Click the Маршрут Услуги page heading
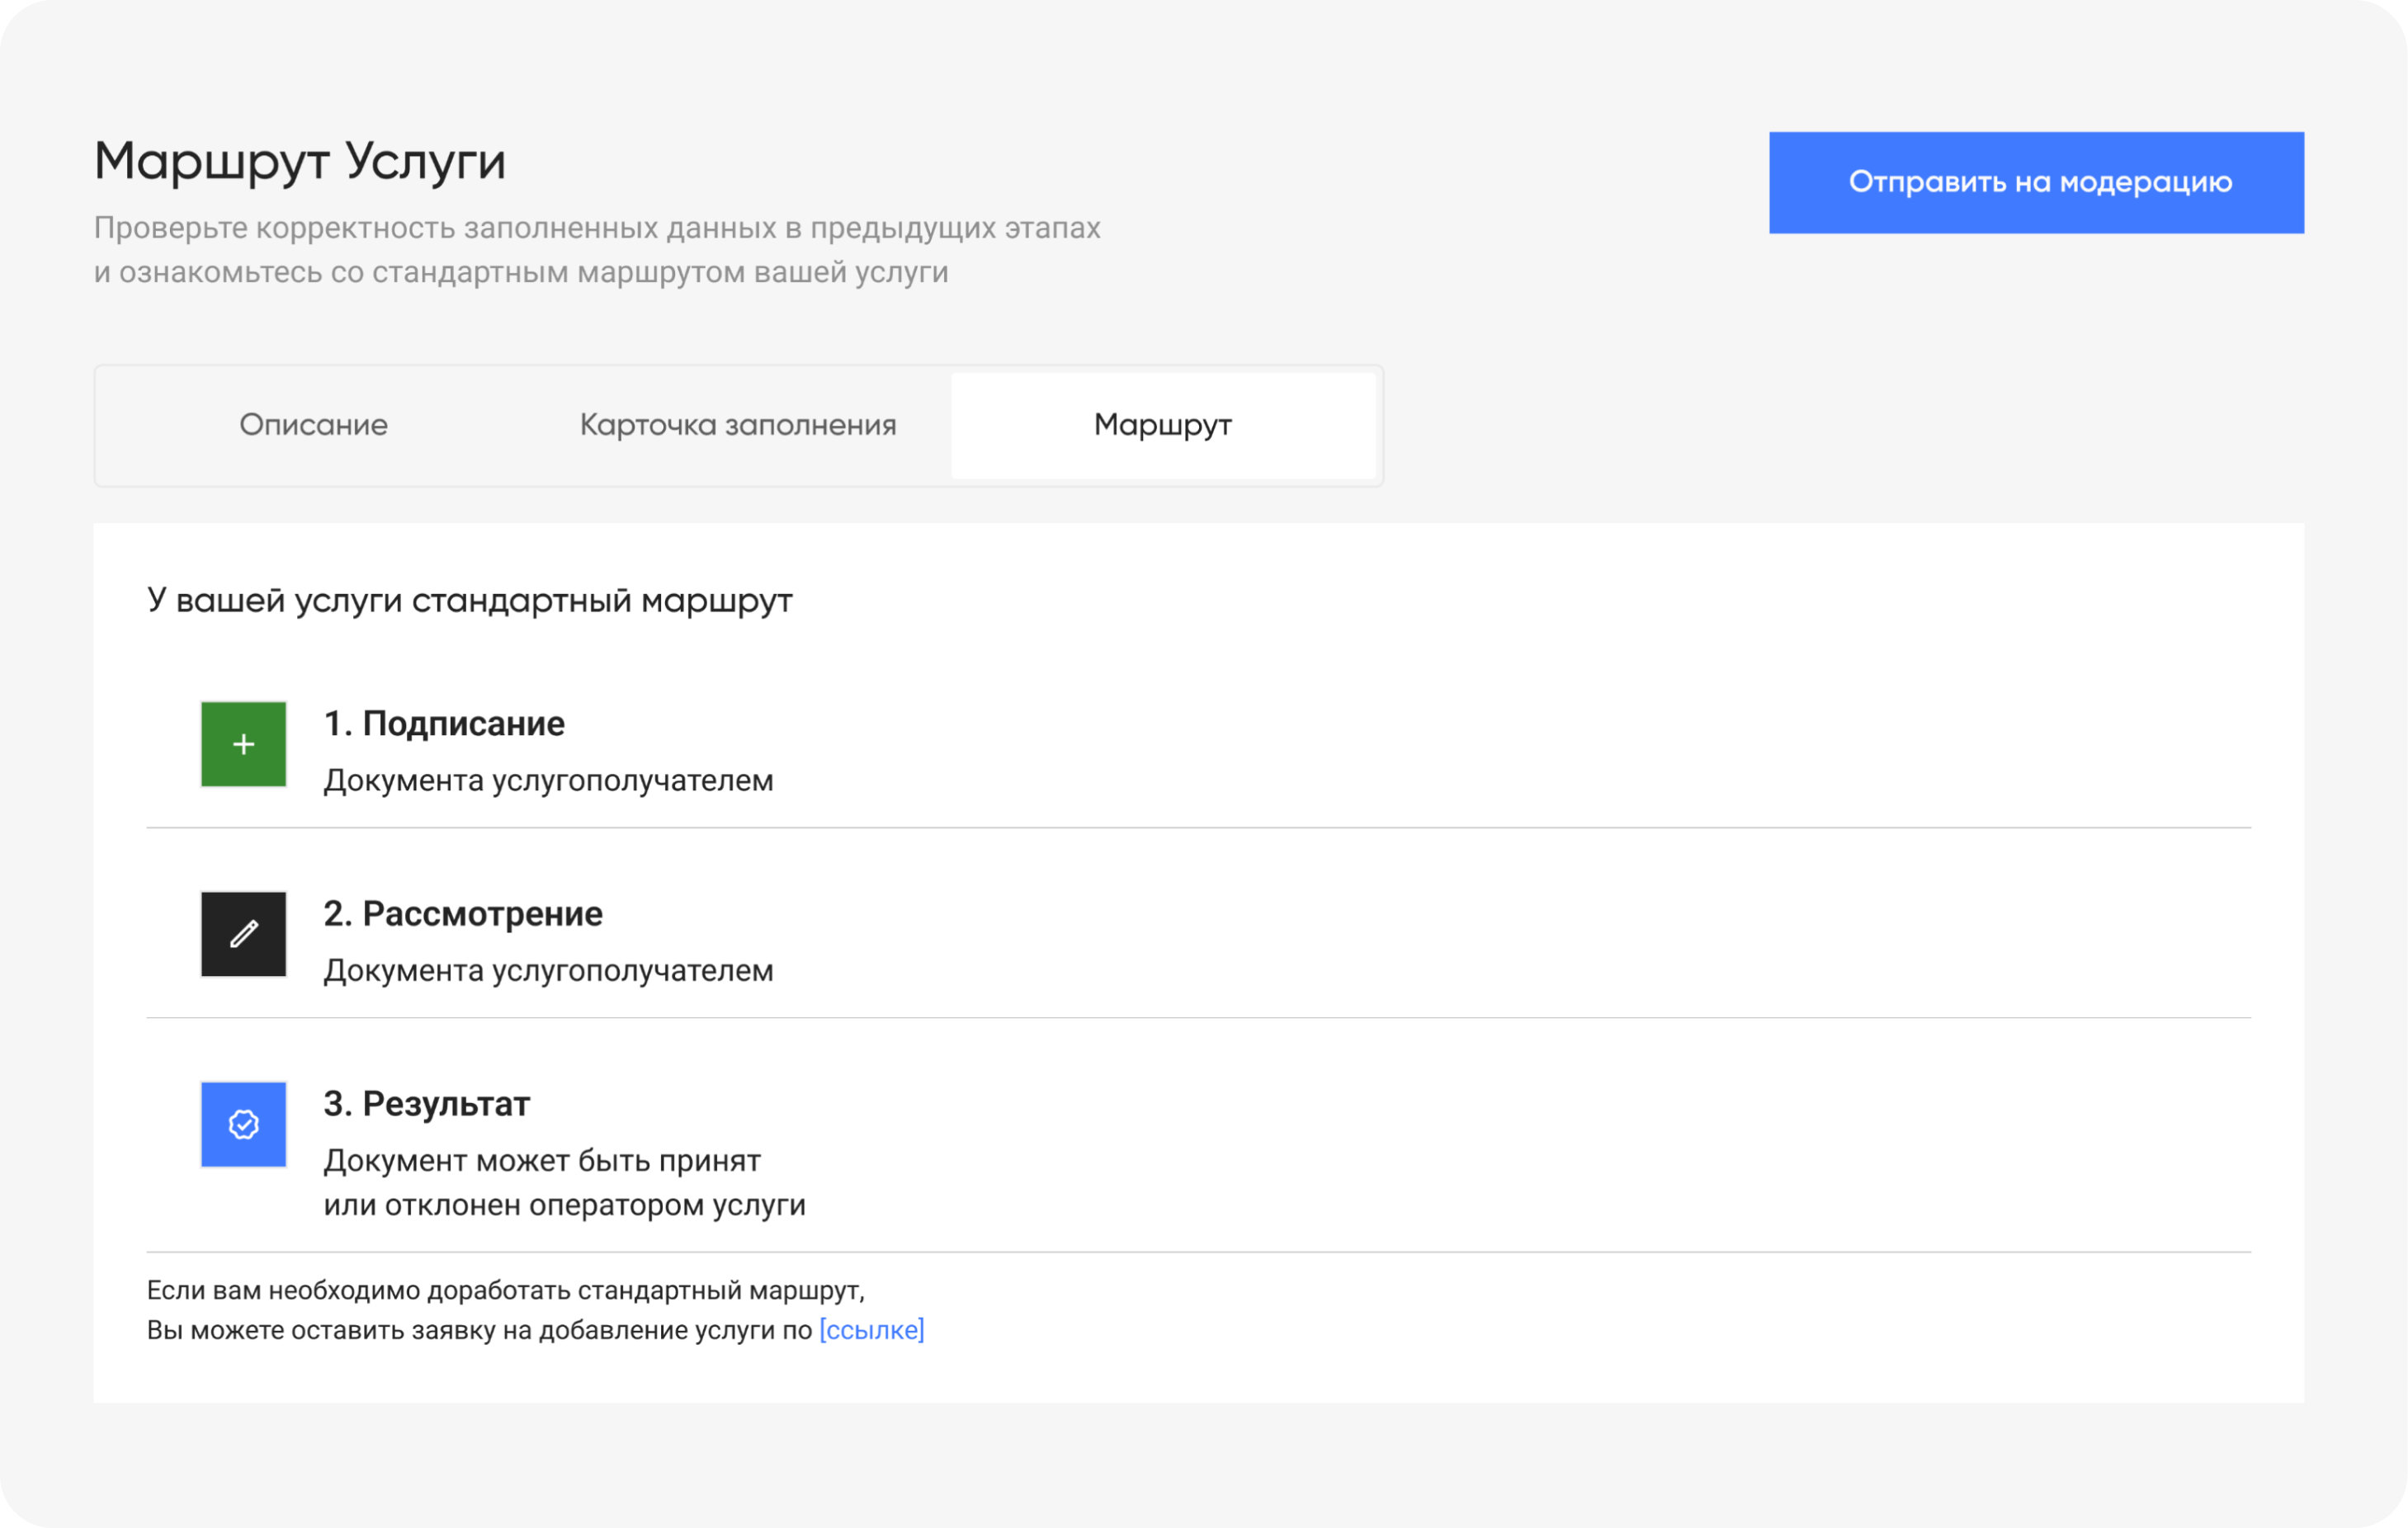This screenshot has height=1528, width=2408. pyautogui.click(x=300, y=161)
